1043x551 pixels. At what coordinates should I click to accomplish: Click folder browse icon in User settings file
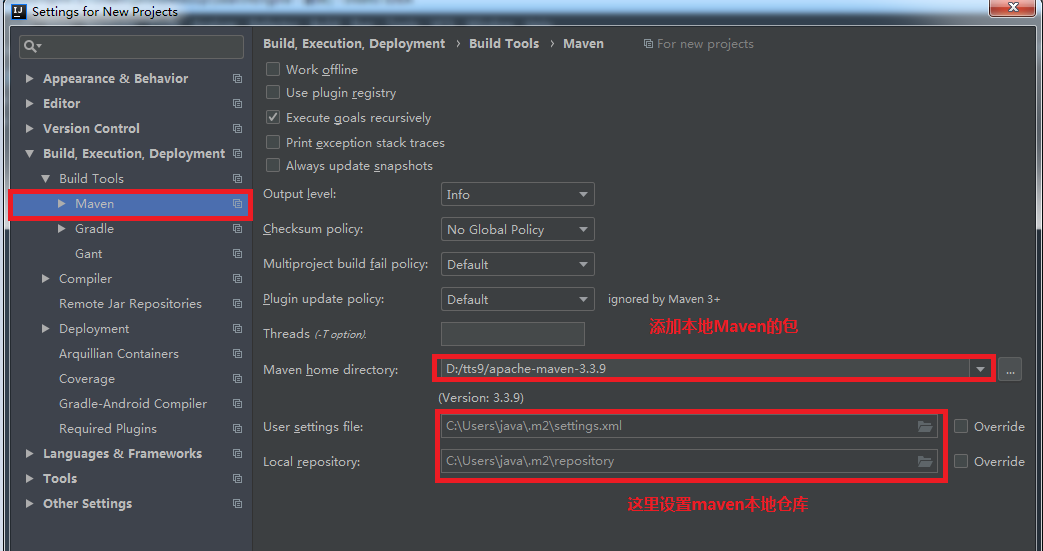[925, 427]
